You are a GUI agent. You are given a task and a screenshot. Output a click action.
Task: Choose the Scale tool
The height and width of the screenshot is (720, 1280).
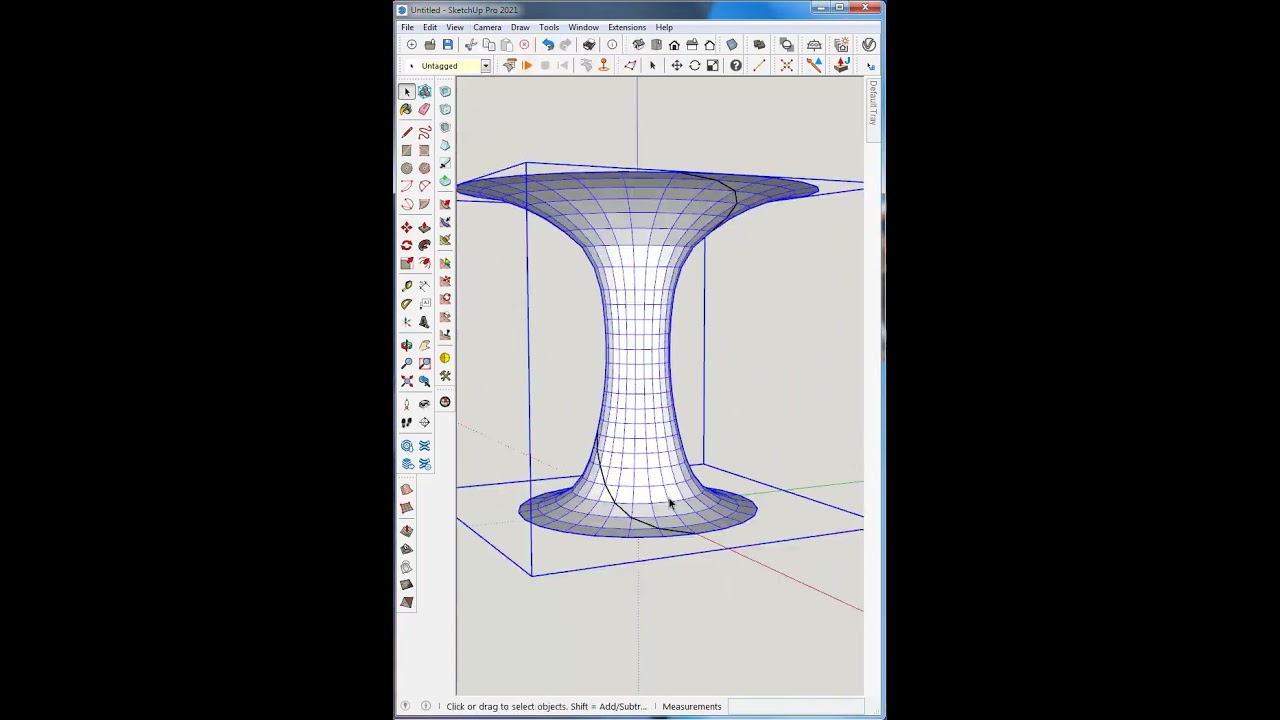tap(407, 263)
